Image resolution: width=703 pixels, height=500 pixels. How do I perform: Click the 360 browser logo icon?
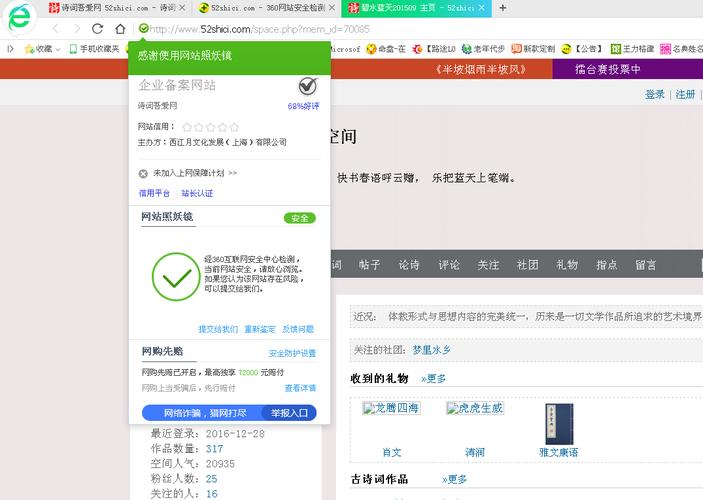point(19,18)
